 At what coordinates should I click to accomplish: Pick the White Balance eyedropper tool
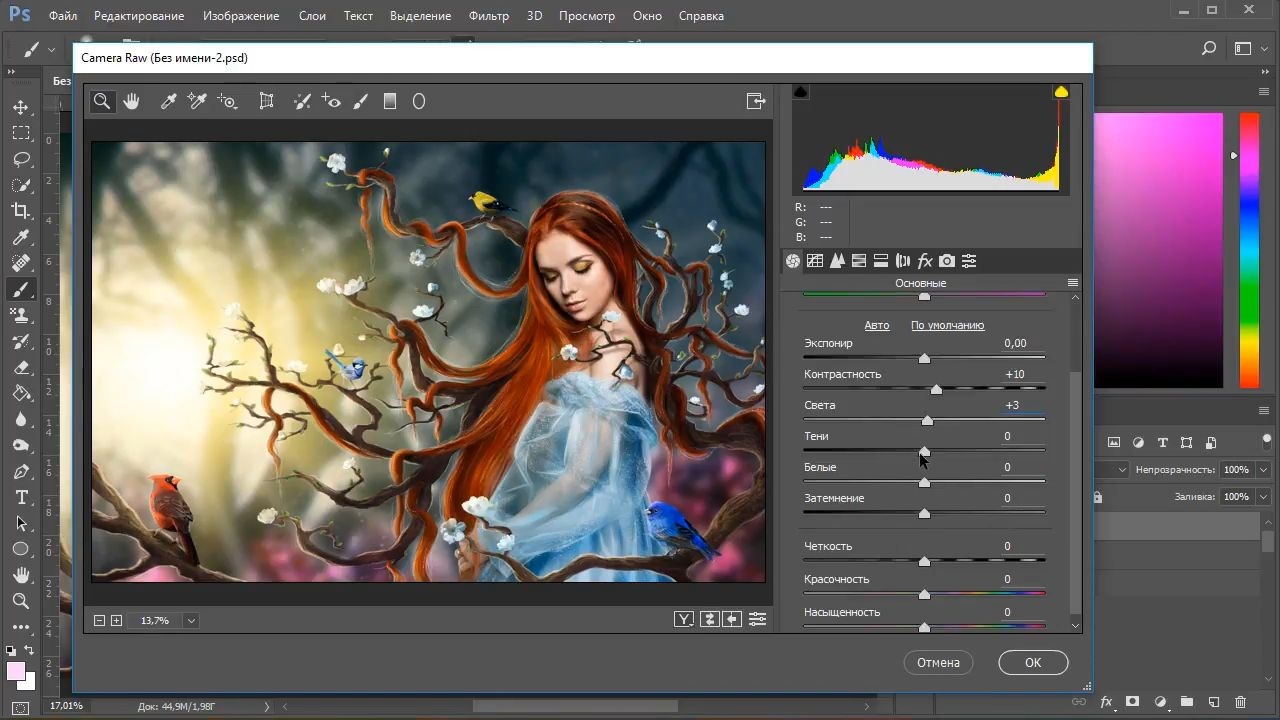point(168,101)
